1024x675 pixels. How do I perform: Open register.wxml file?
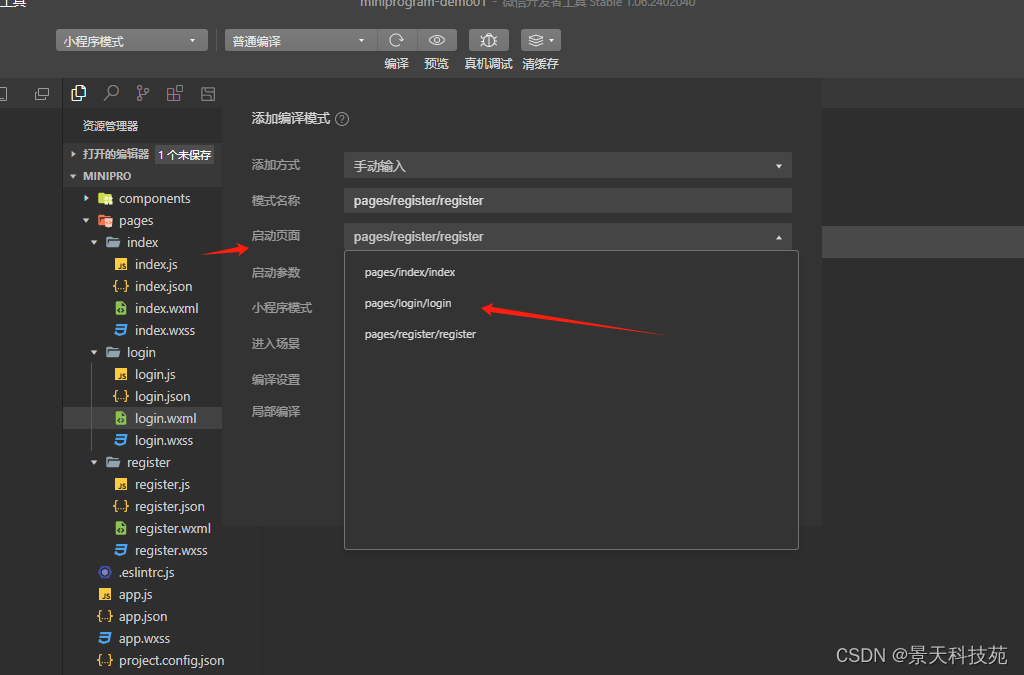(172, 529)
